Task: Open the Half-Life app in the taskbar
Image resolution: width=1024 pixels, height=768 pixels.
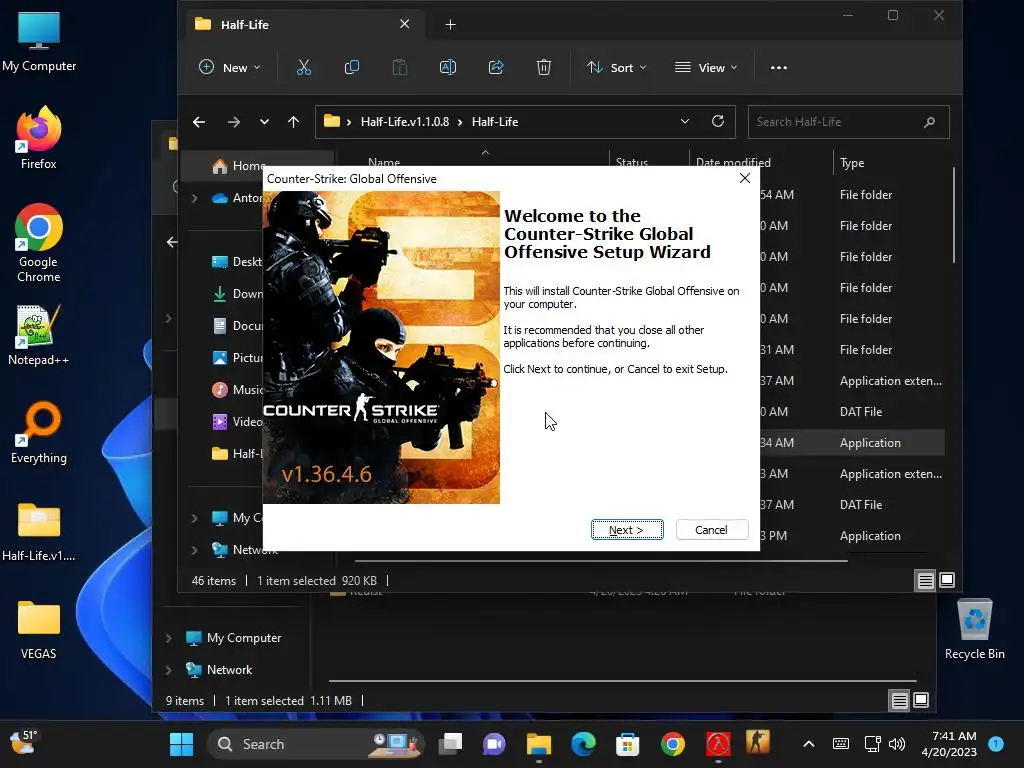Action: click(x=717, y=744)
